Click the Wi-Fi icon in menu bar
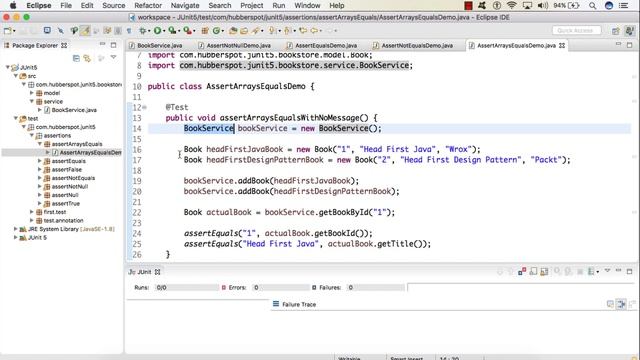The image size is (640, 360). 511,5
